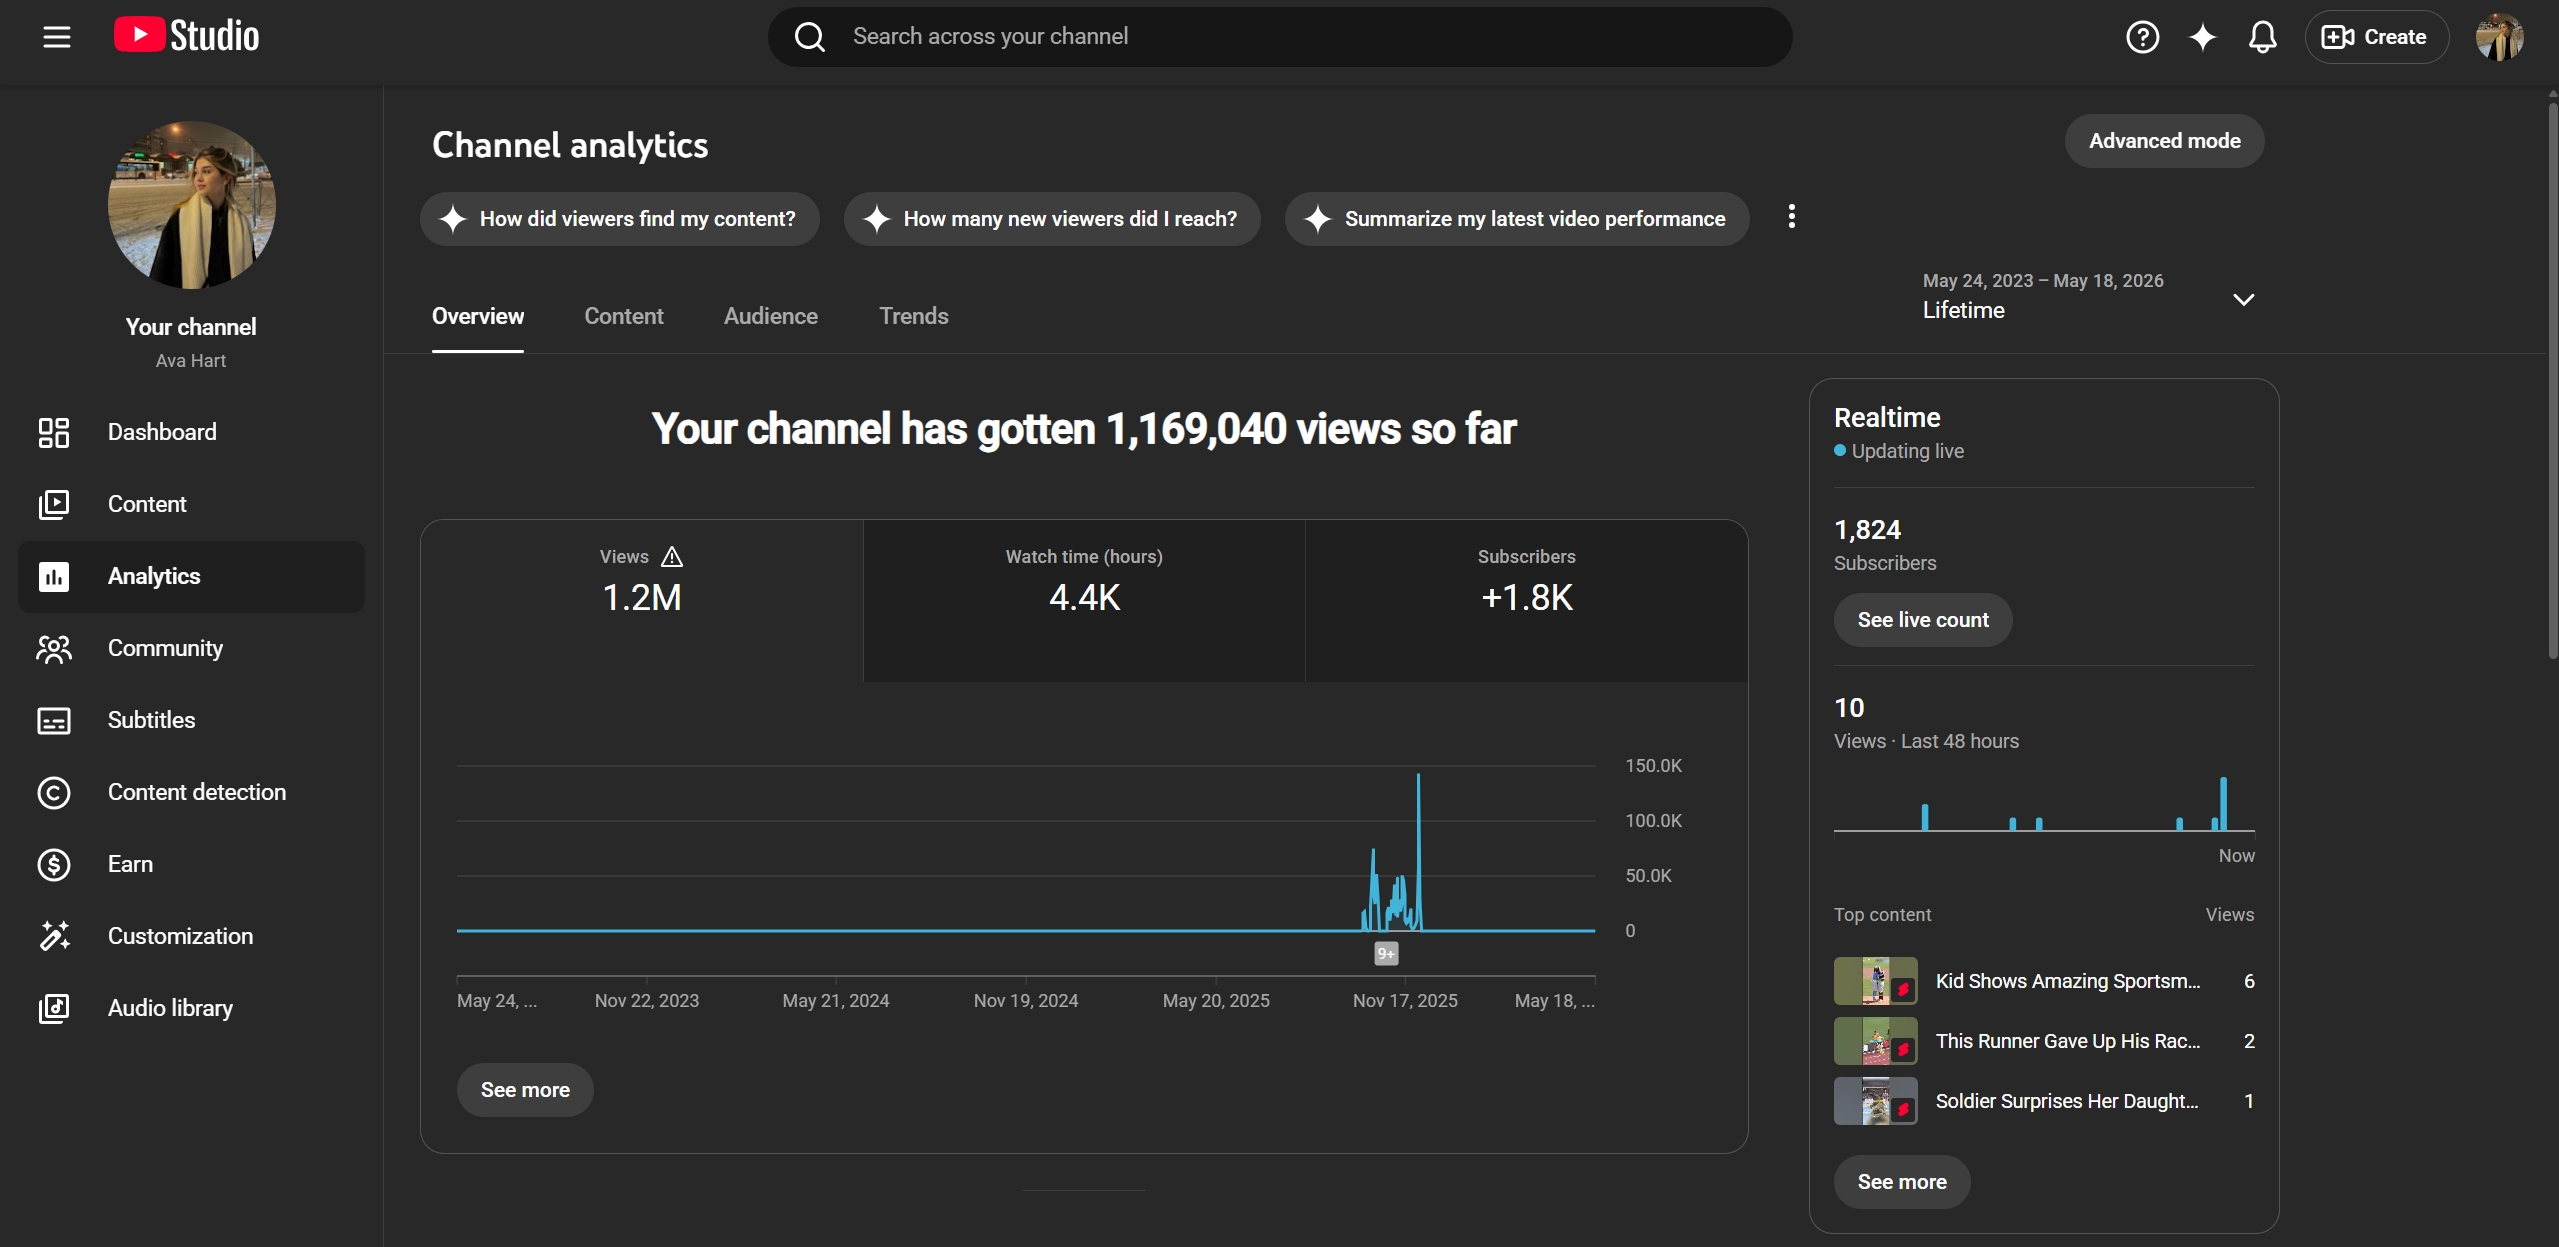Open Content detection copyright icon
The image size is (2559, 1247).
pyautogui.click(x=54, y=792)
